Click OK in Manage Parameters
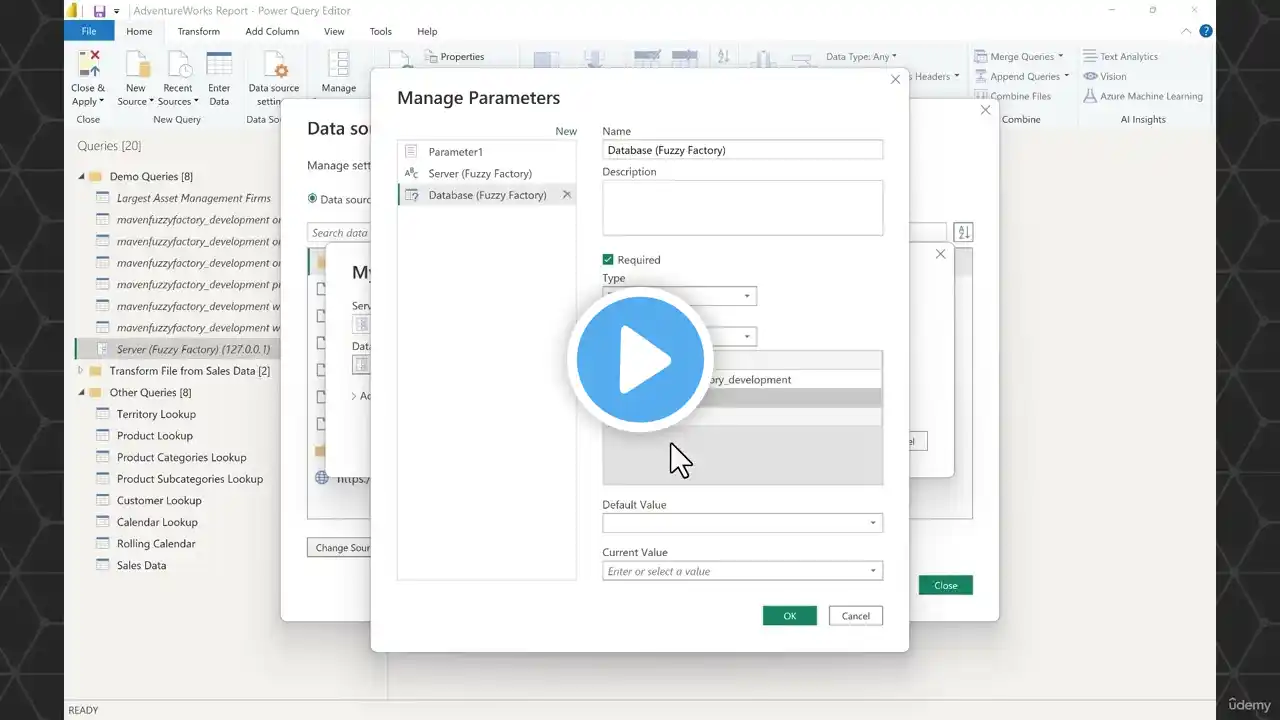 (x=789, y=616)
